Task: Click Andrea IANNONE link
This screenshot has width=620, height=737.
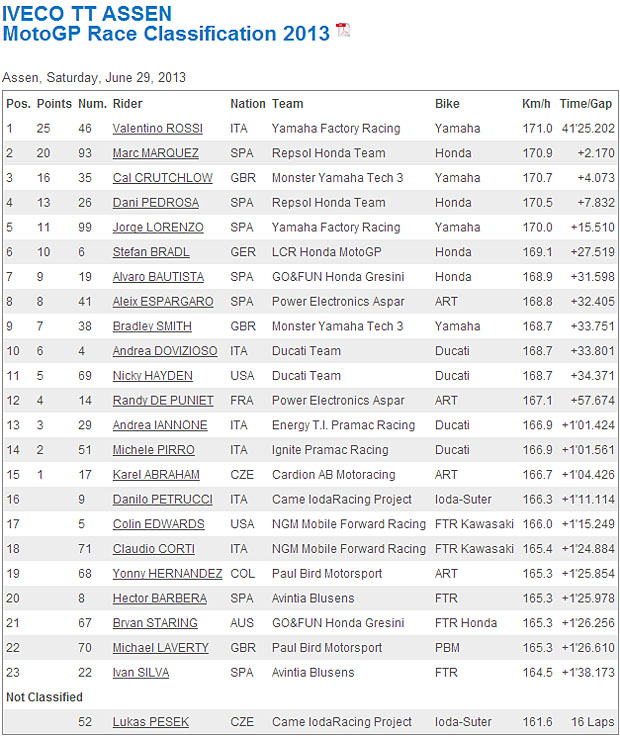Action: pos(158,425)
